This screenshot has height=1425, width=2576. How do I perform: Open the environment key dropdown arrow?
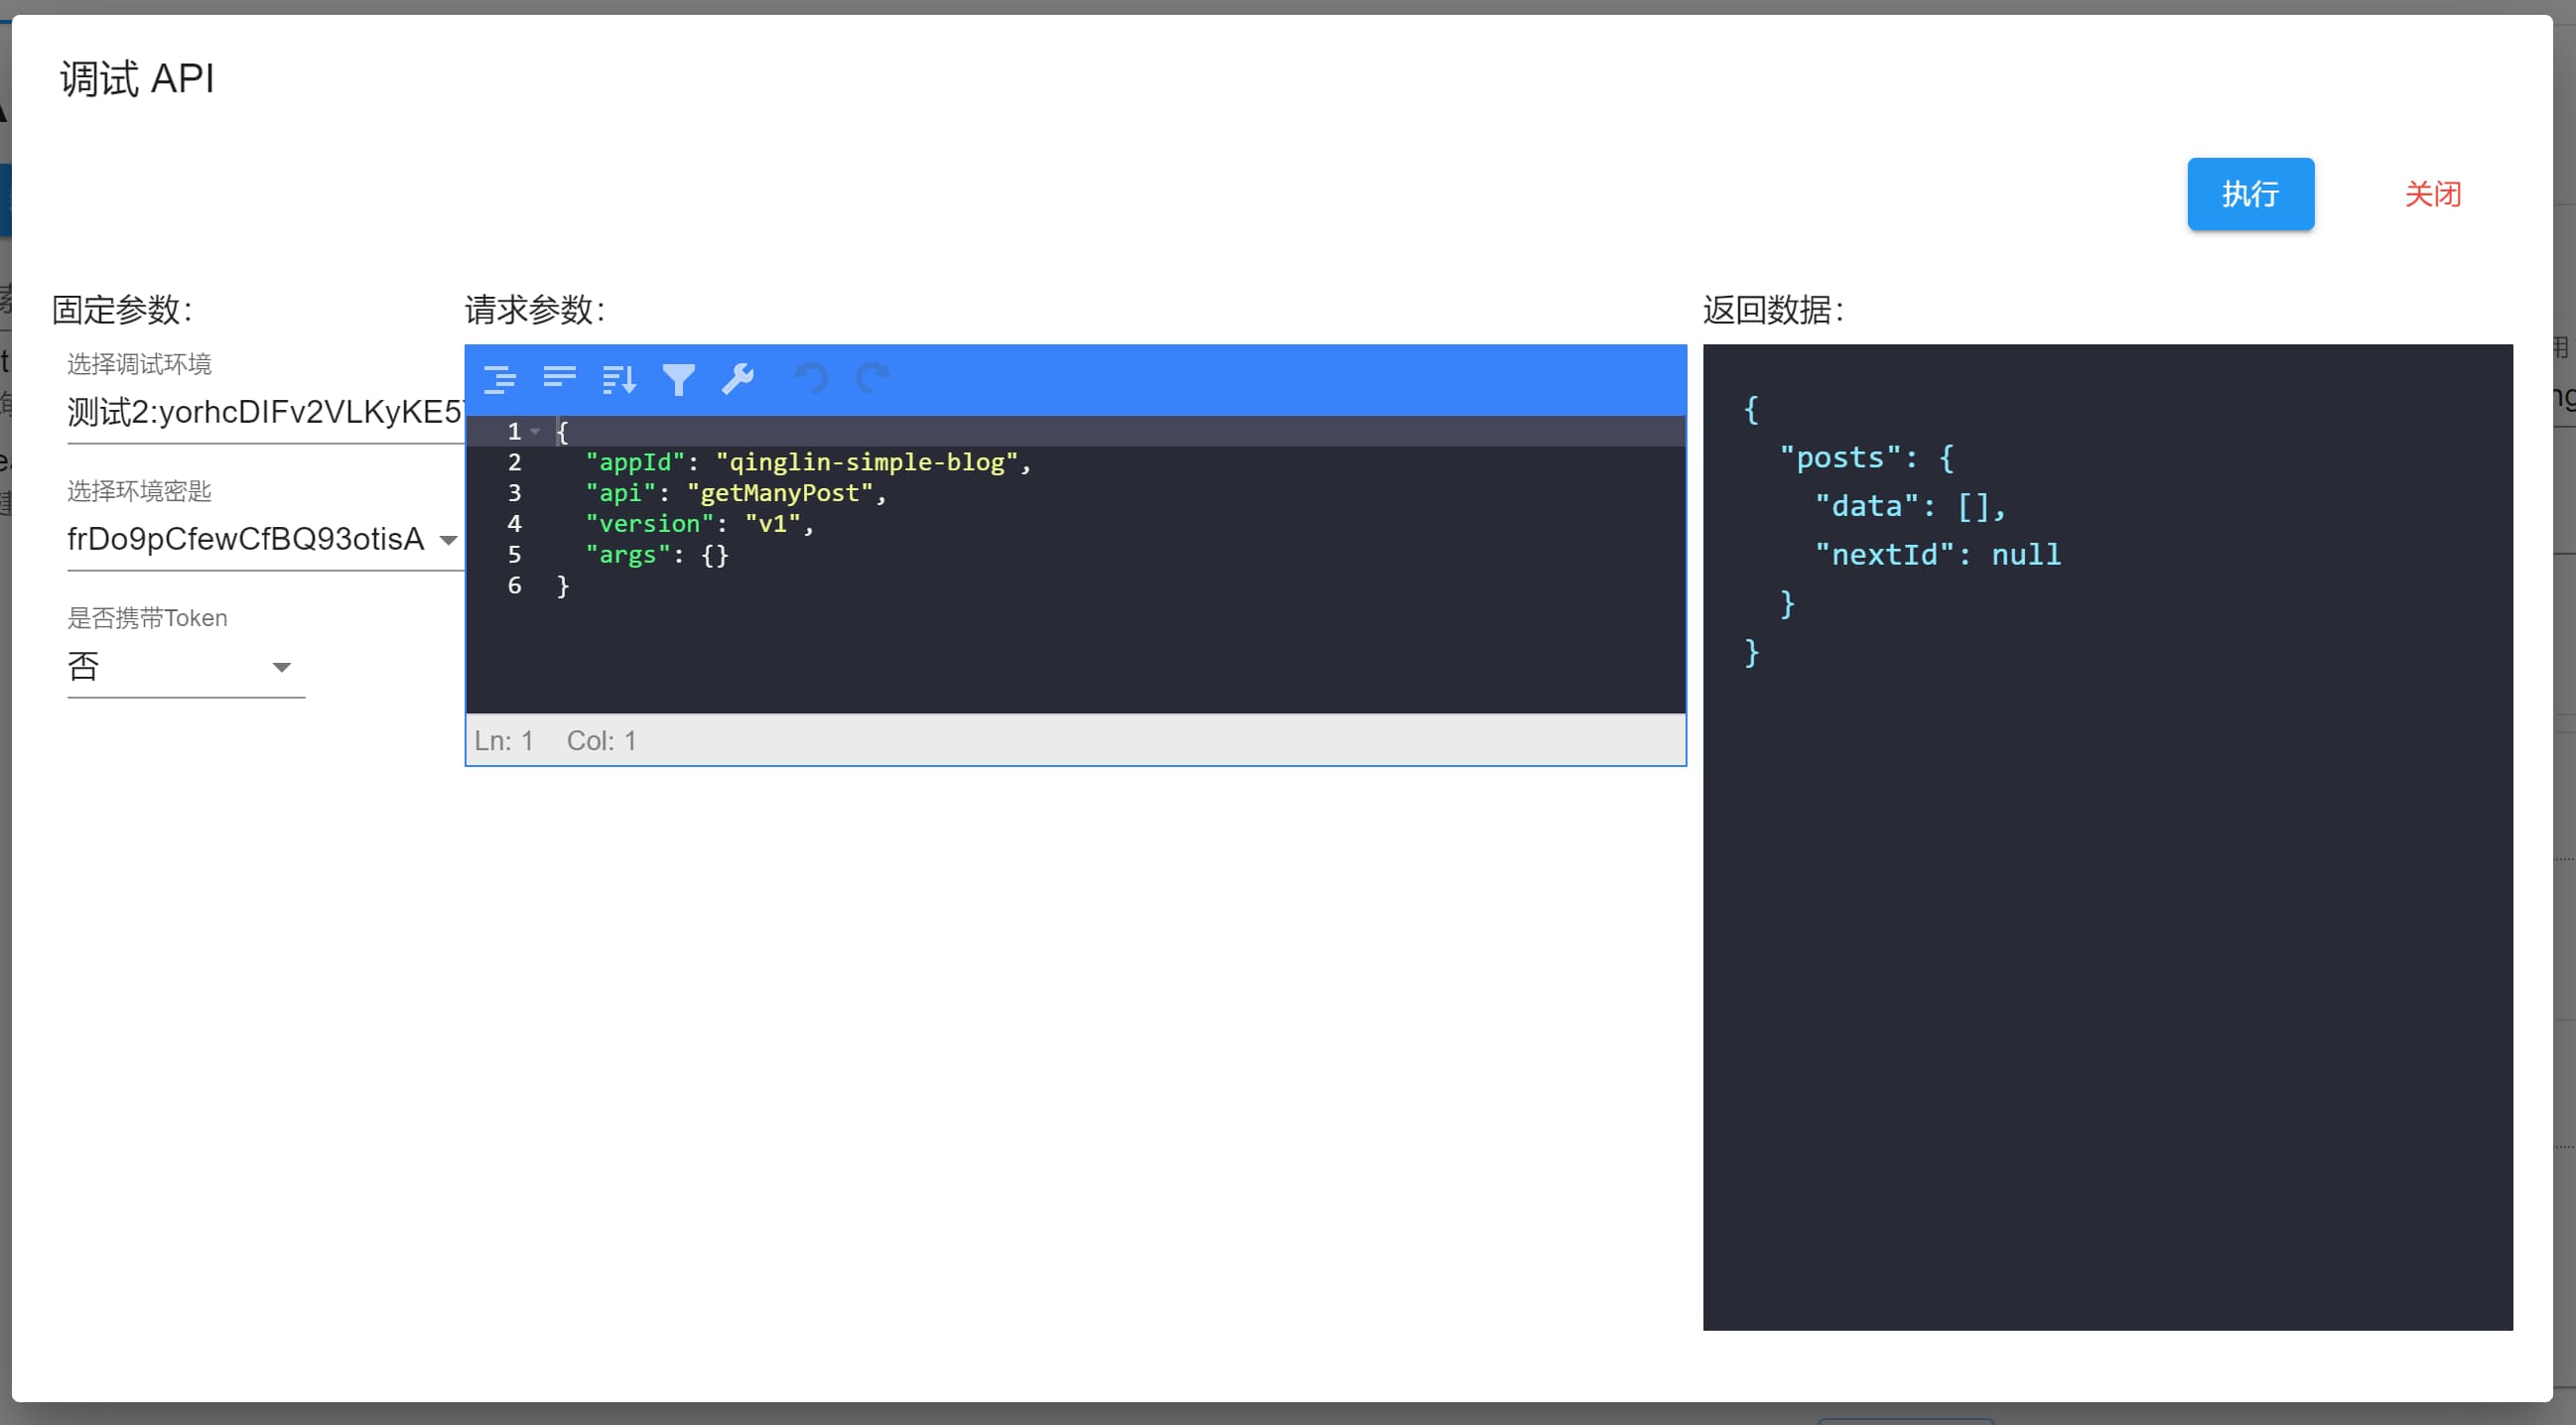(x=449, y=540)
